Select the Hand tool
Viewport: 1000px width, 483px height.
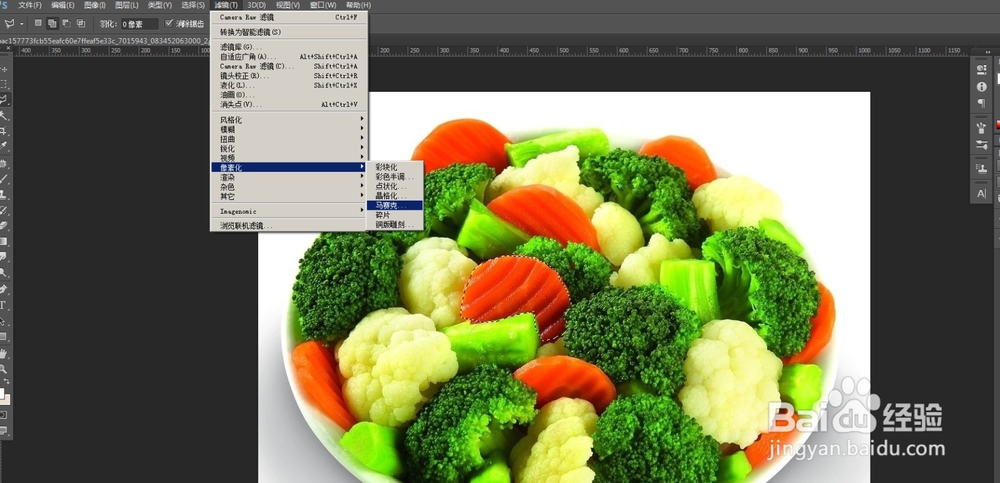[4, 353]
